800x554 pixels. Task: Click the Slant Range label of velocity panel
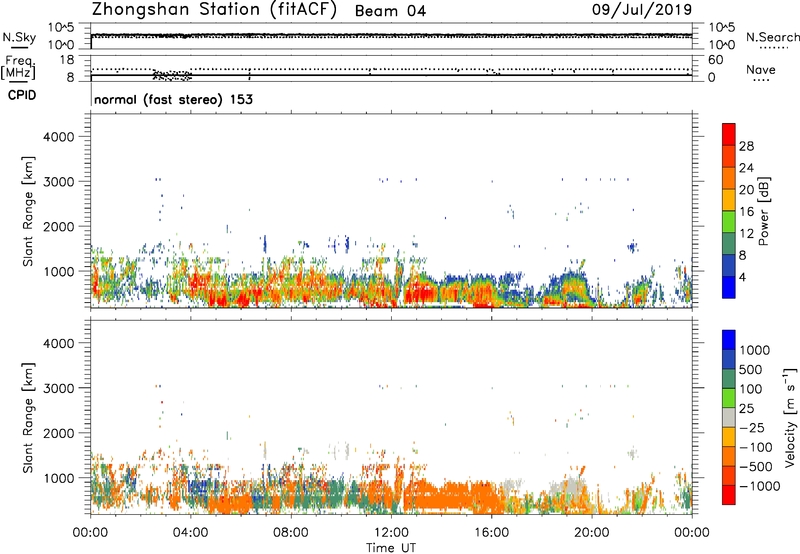tap(28, 418)
